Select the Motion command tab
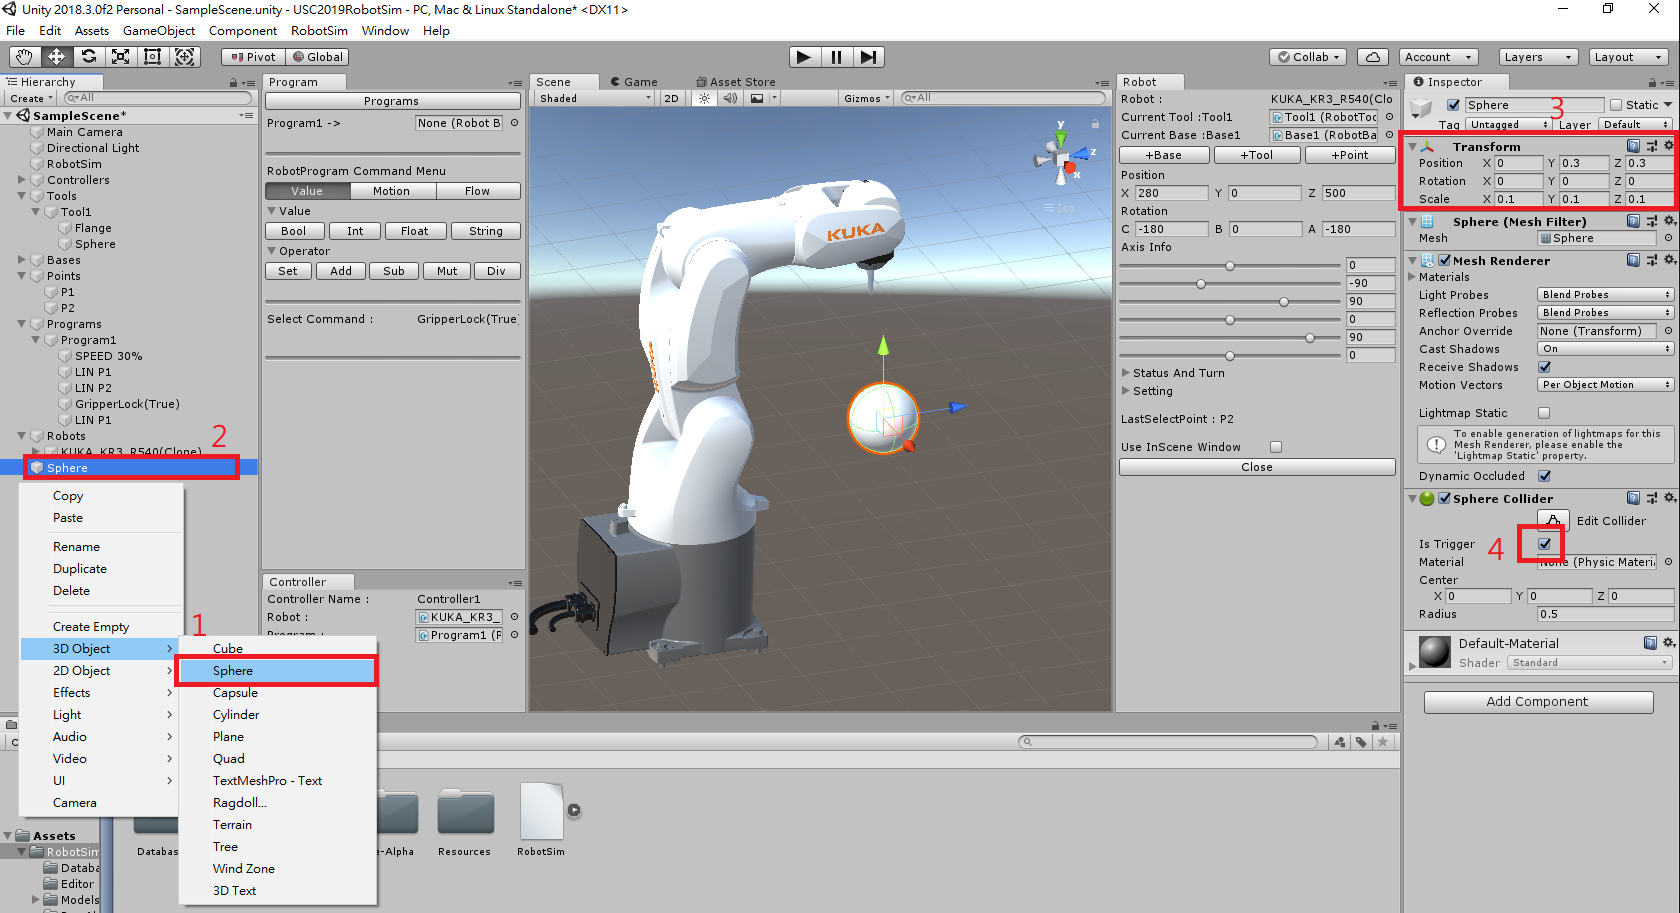The width and height of the screenshot is (1680, 913). point(391,191)
